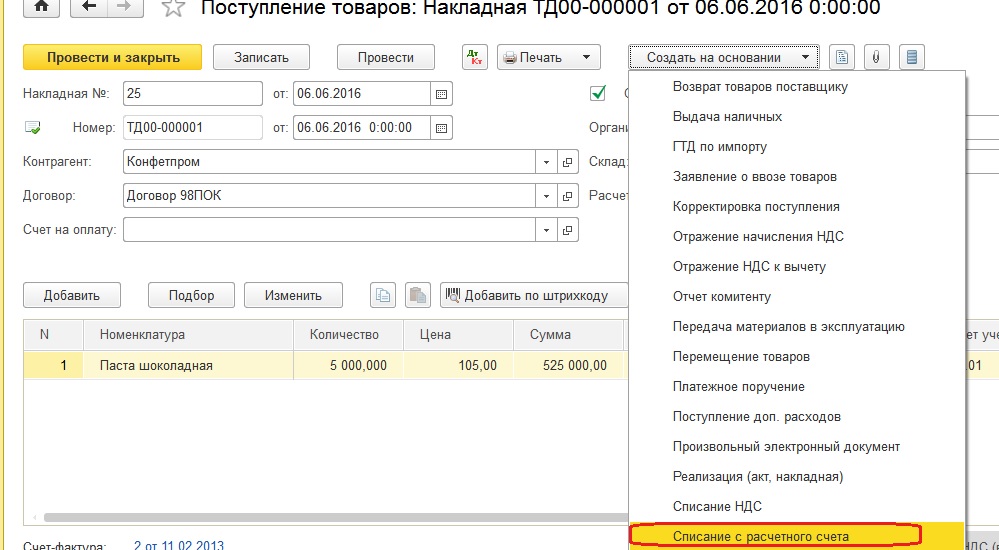The width and height of the screenshot is (999, 550).
Task: Open the list icon after the paperclip
Action: coord(912,57)
